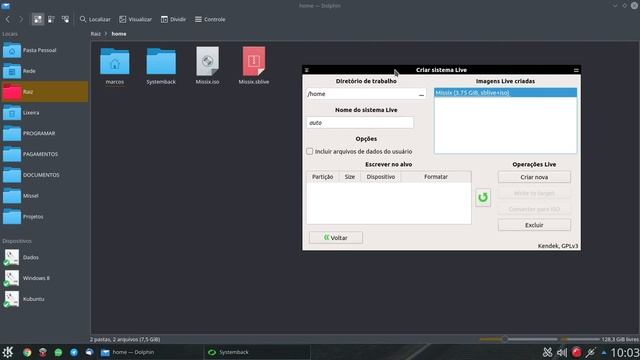
Task: Click the 10:03 clock
Action: point(625,353)
